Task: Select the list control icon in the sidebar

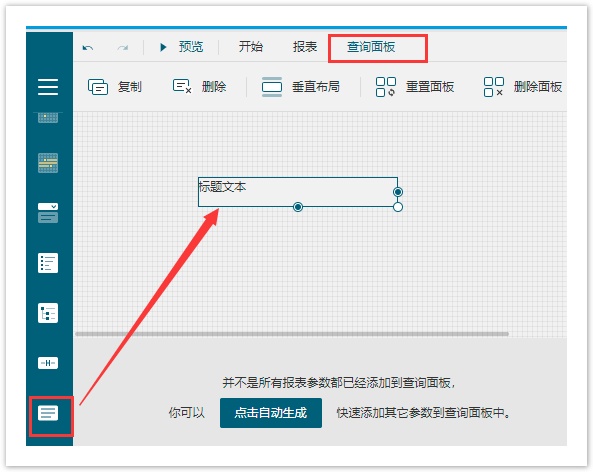Action: tap(48, 263)
